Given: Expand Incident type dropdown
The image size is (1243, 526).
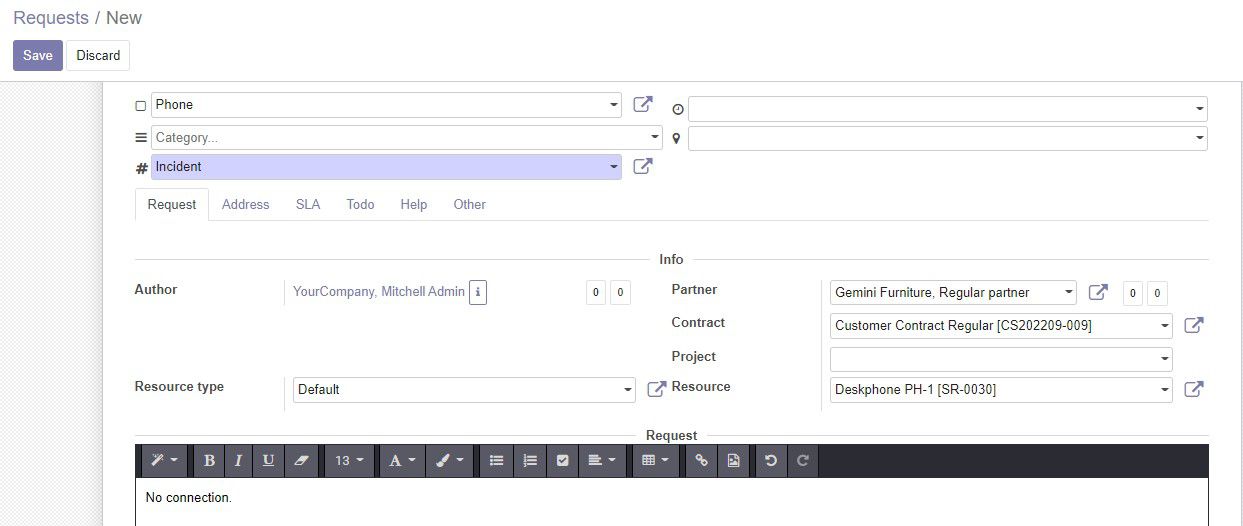Looking at the screenshot, I should [x=613, y=167].
